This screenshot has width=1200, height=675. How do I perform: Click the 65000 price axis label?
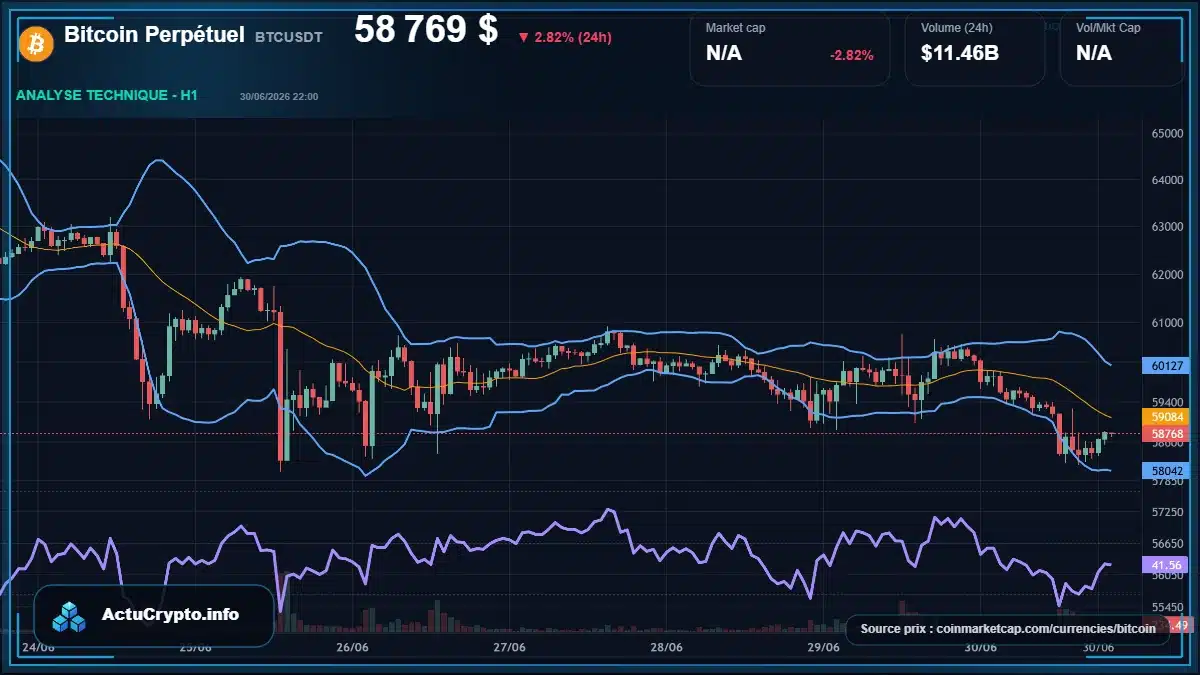tap(1167, 133)
